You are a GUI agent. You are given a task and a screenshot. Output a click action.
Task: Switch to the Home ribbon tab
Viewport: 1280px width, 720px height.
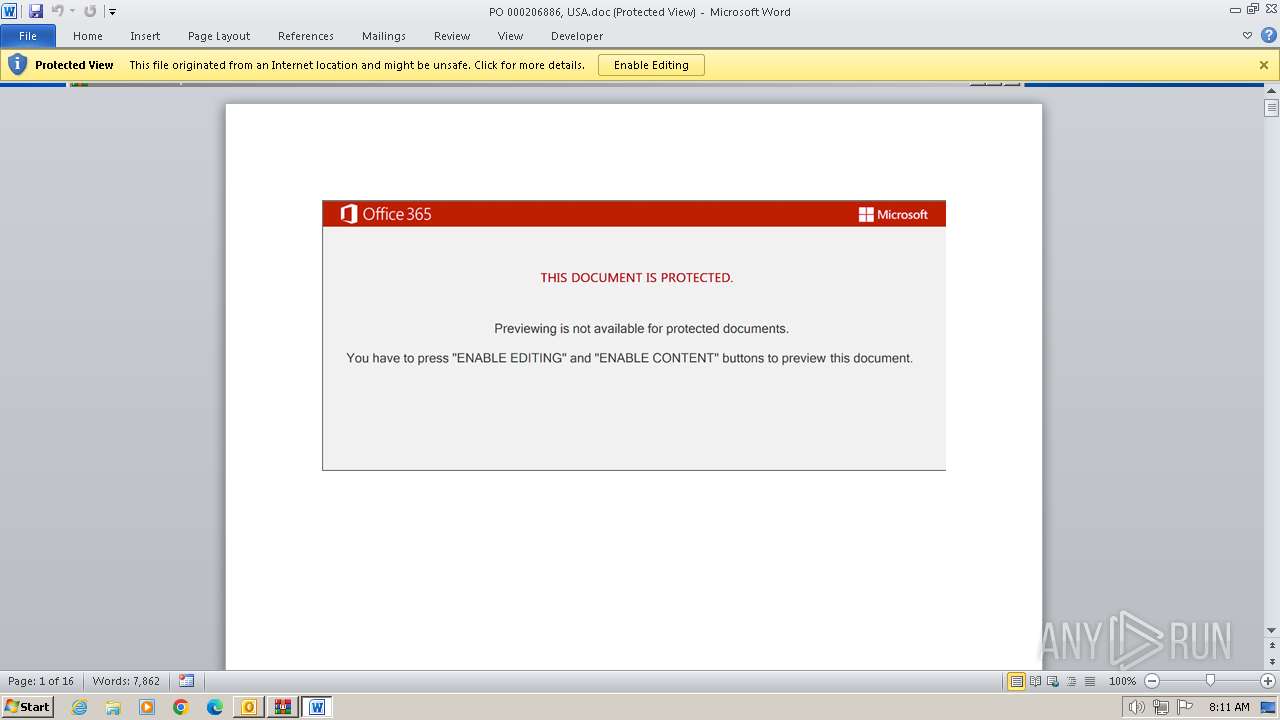click(x=88, y=36)
